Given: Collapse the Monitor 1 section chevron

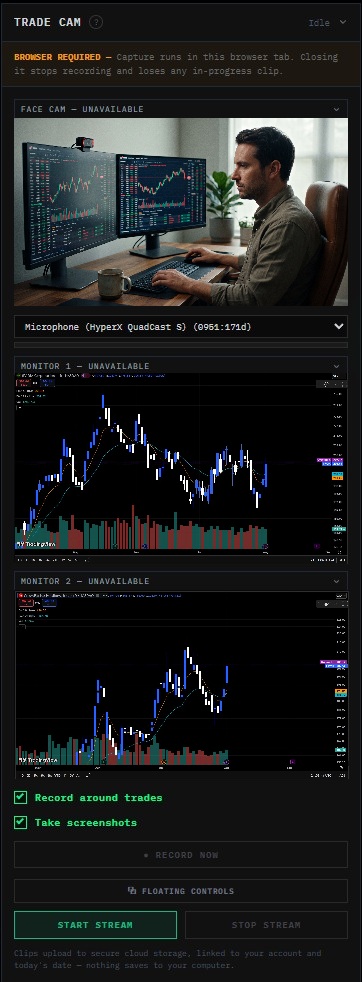Looking at the screenshot, I should 337,366.
